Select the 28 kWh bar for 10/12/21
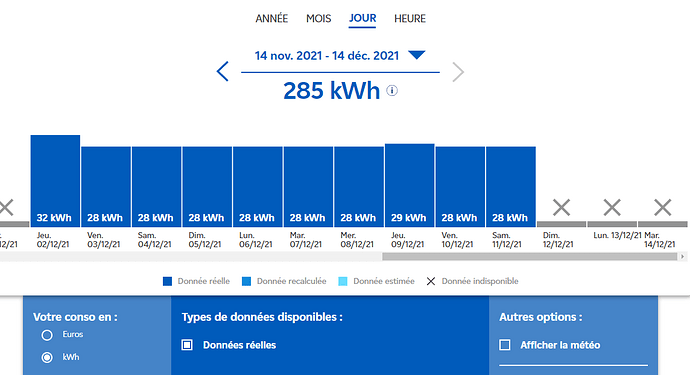Image resolution: width=690 pixels, height=375 pixels. tap(460, 187)
